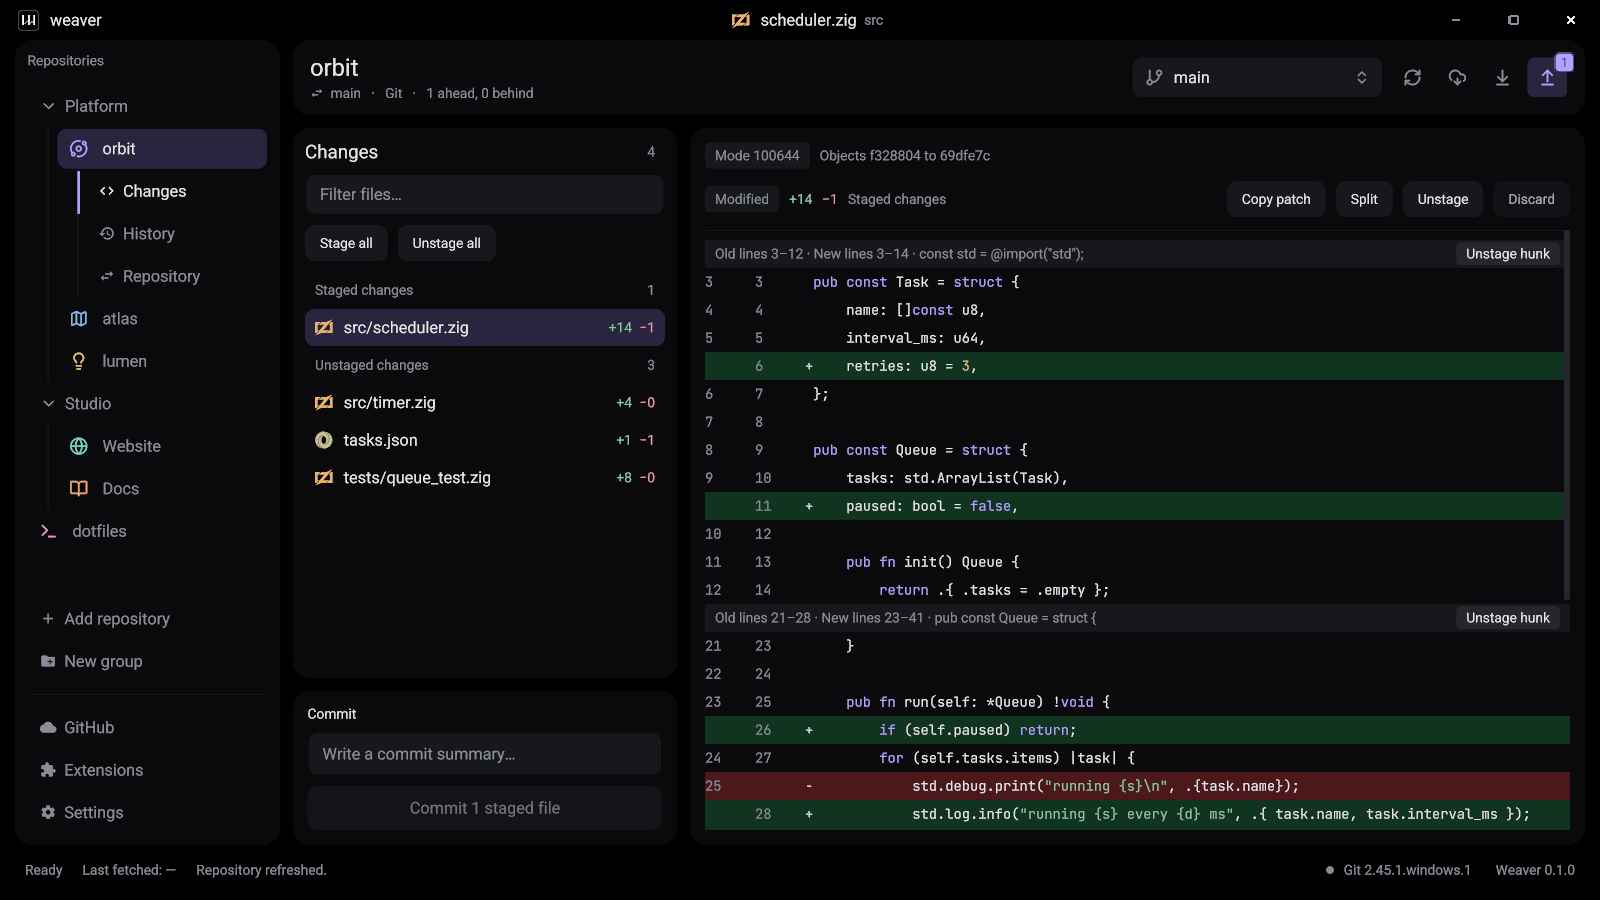1600x900 pixels.
Task: Click the dotfiles terminal icon
Action: point(48,531)
